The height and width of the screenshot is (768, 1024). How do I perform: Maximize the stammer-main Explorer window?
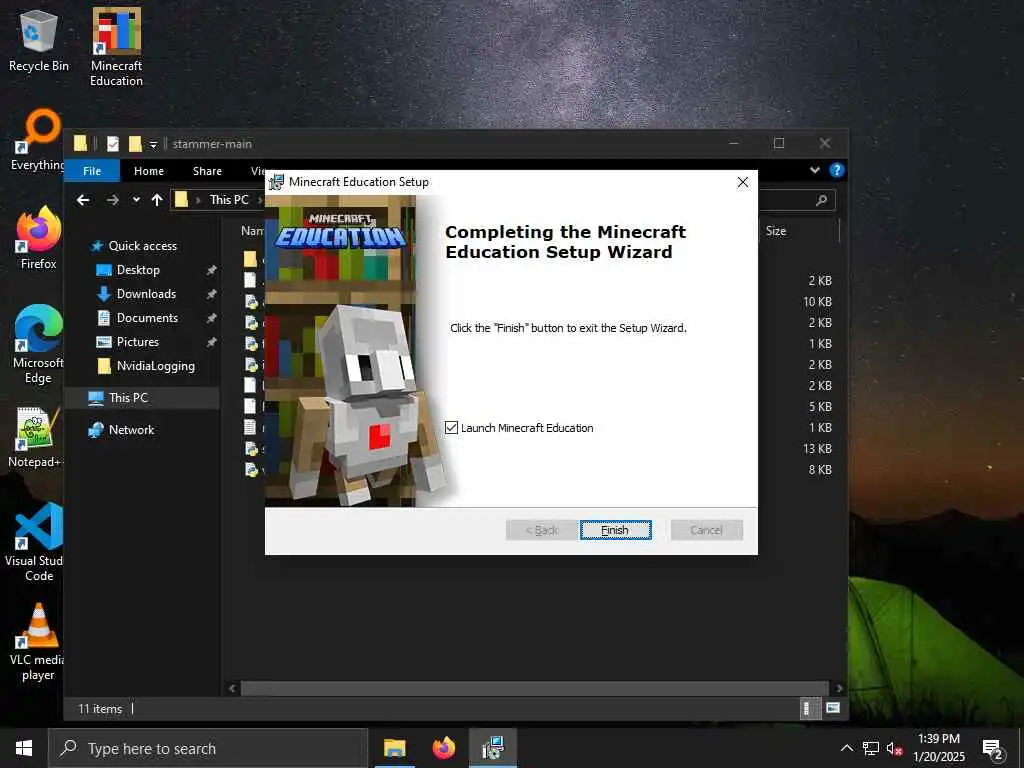(x=779, y=143)
